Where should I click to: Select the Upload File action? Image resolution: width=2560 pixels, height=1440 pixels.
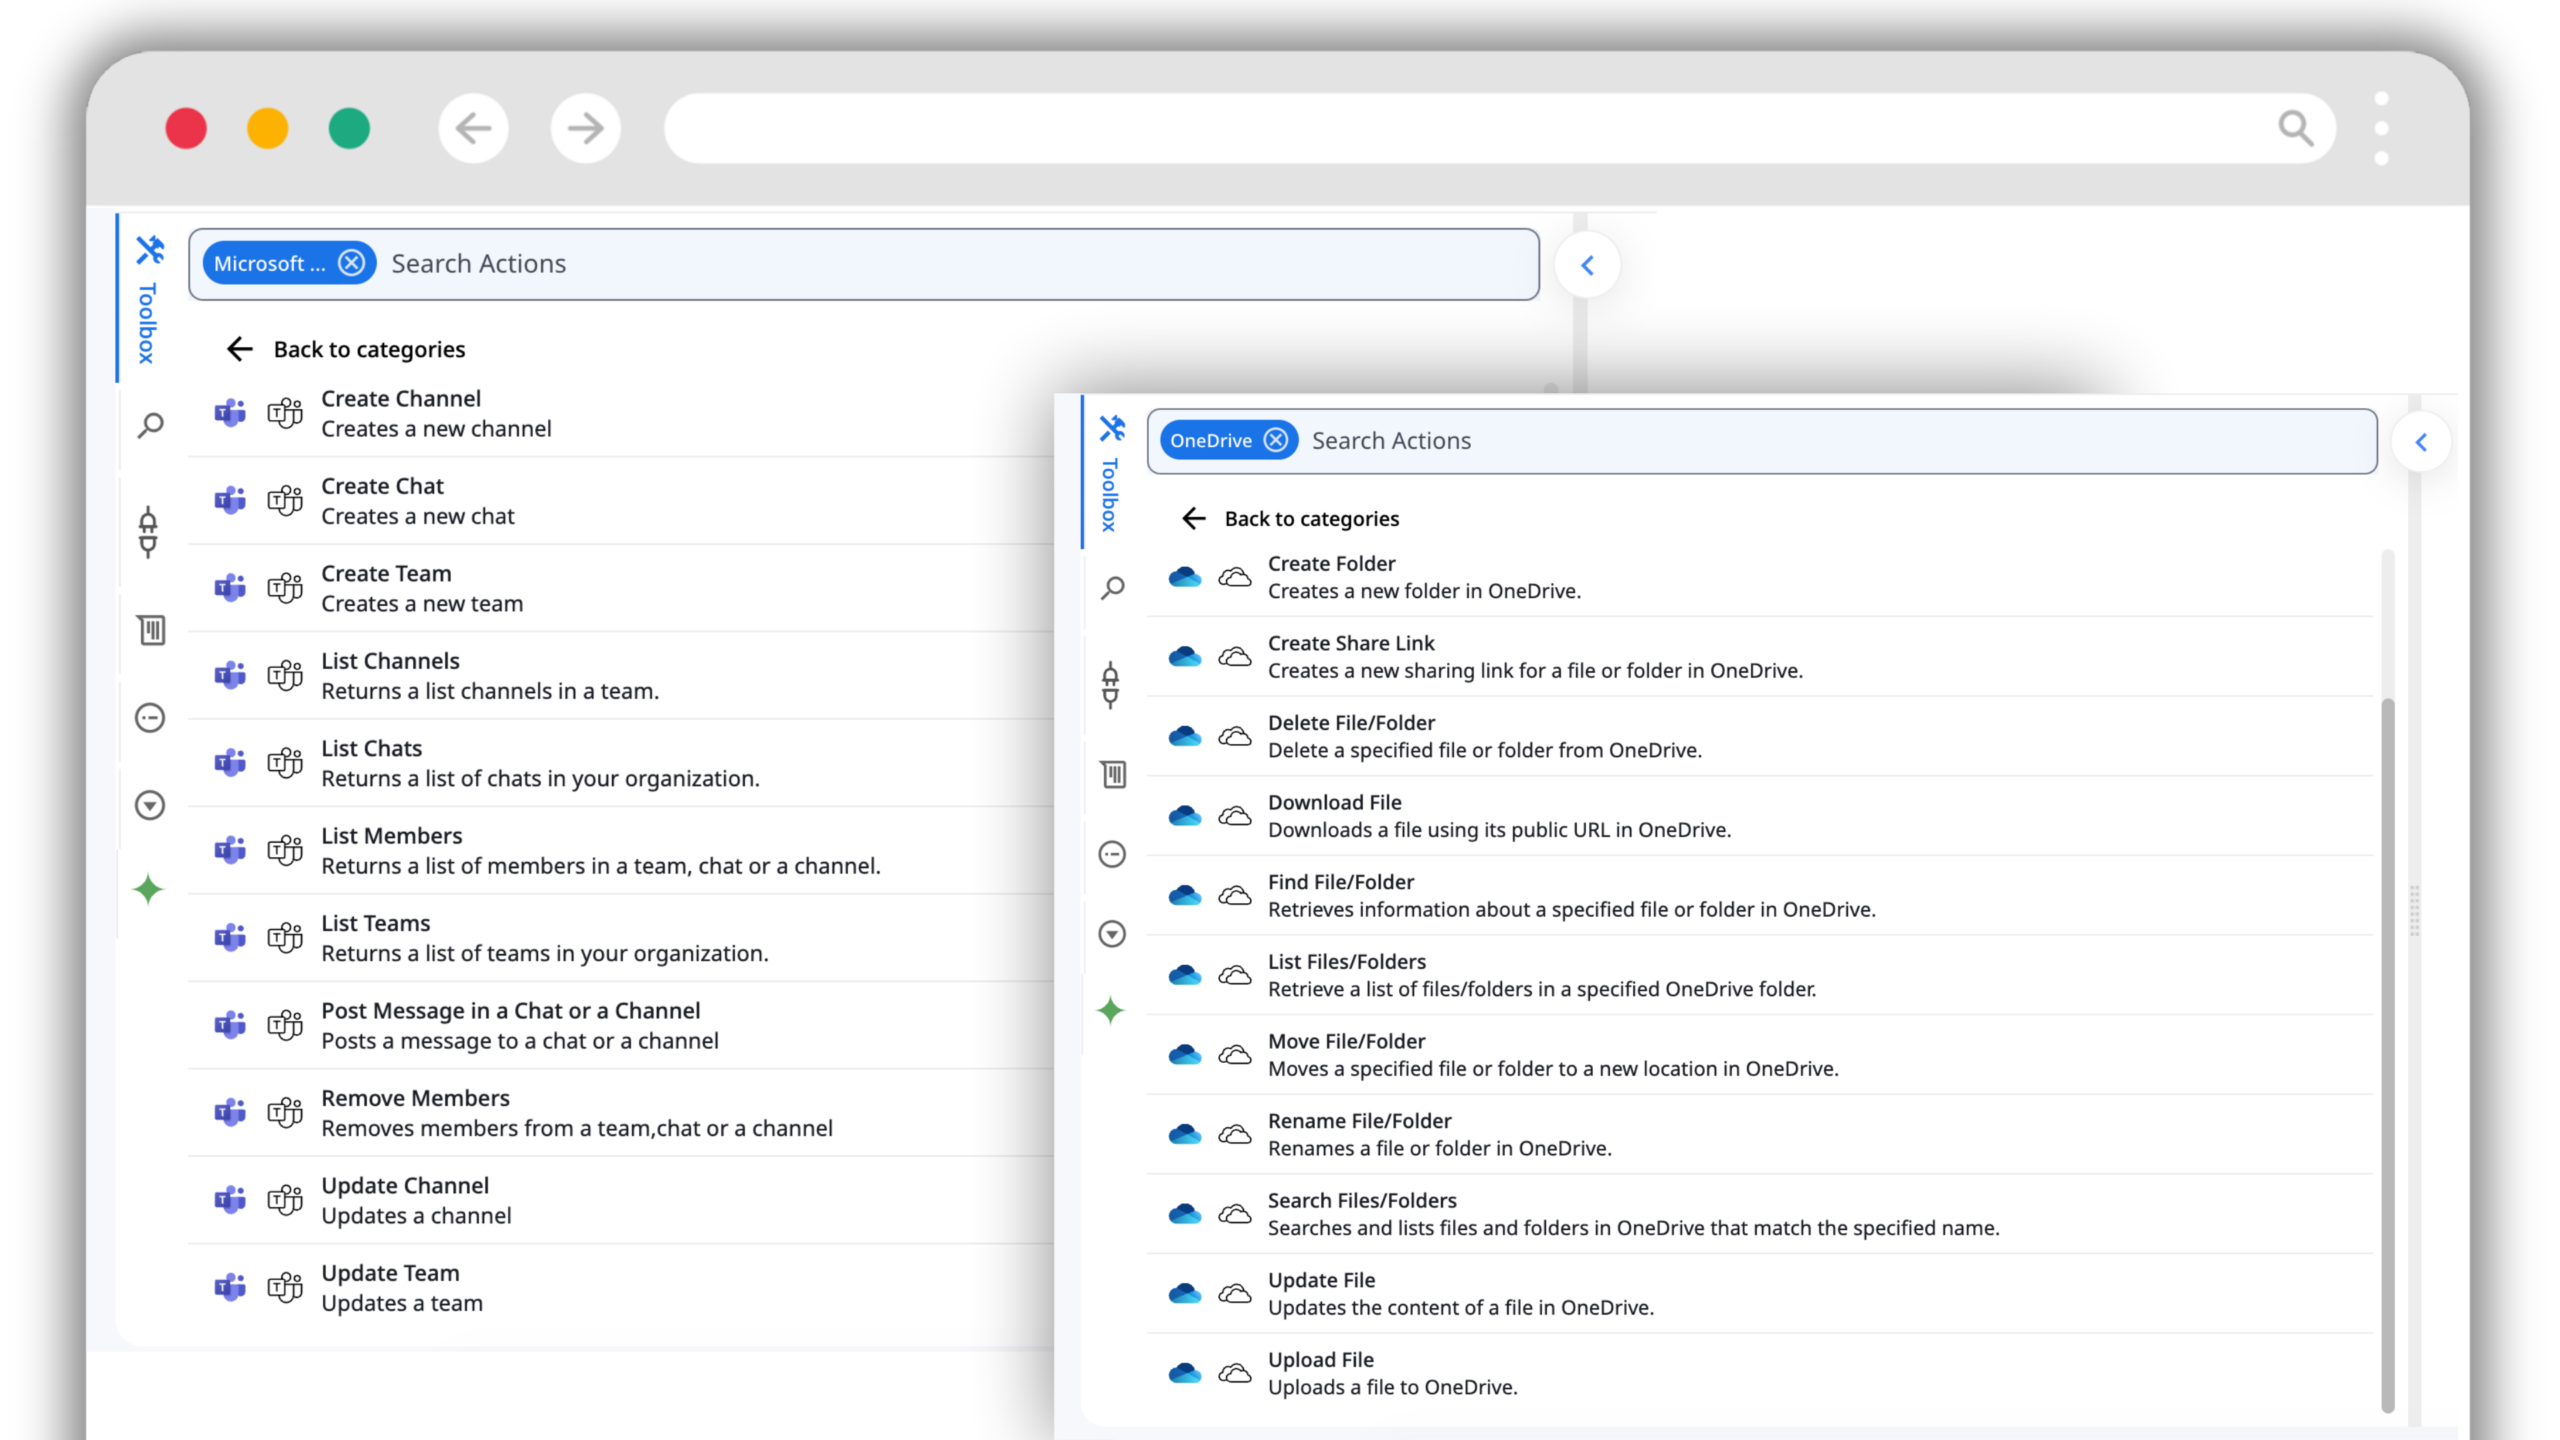1760,1373
